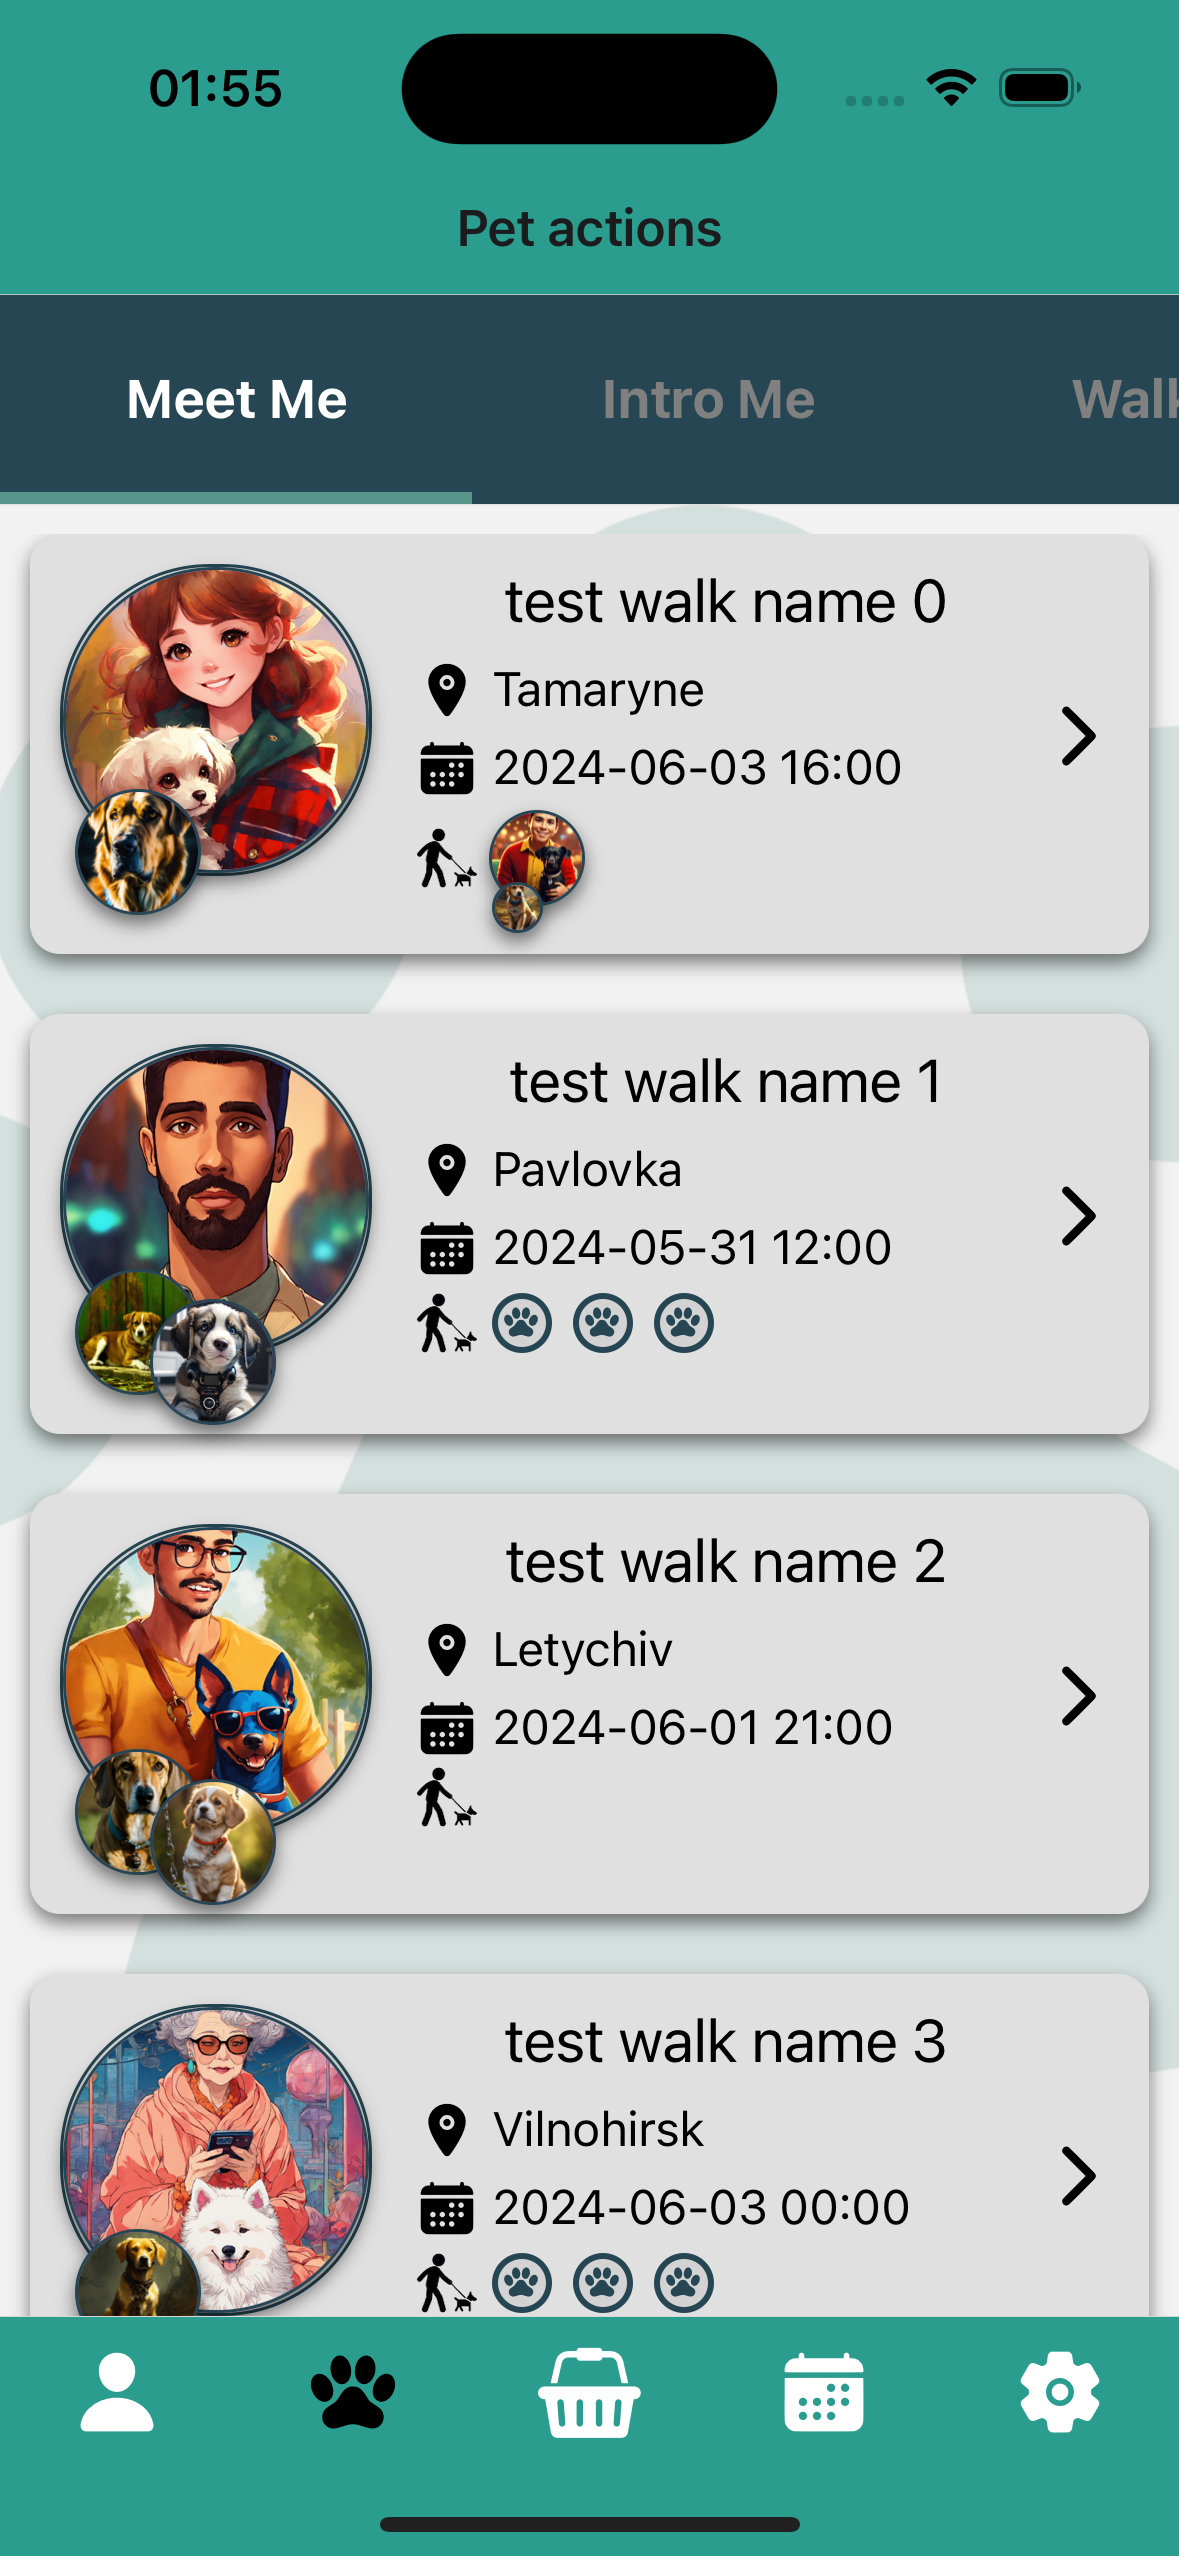Select the third paw slot in test walk name 3

click(684, 2283)
